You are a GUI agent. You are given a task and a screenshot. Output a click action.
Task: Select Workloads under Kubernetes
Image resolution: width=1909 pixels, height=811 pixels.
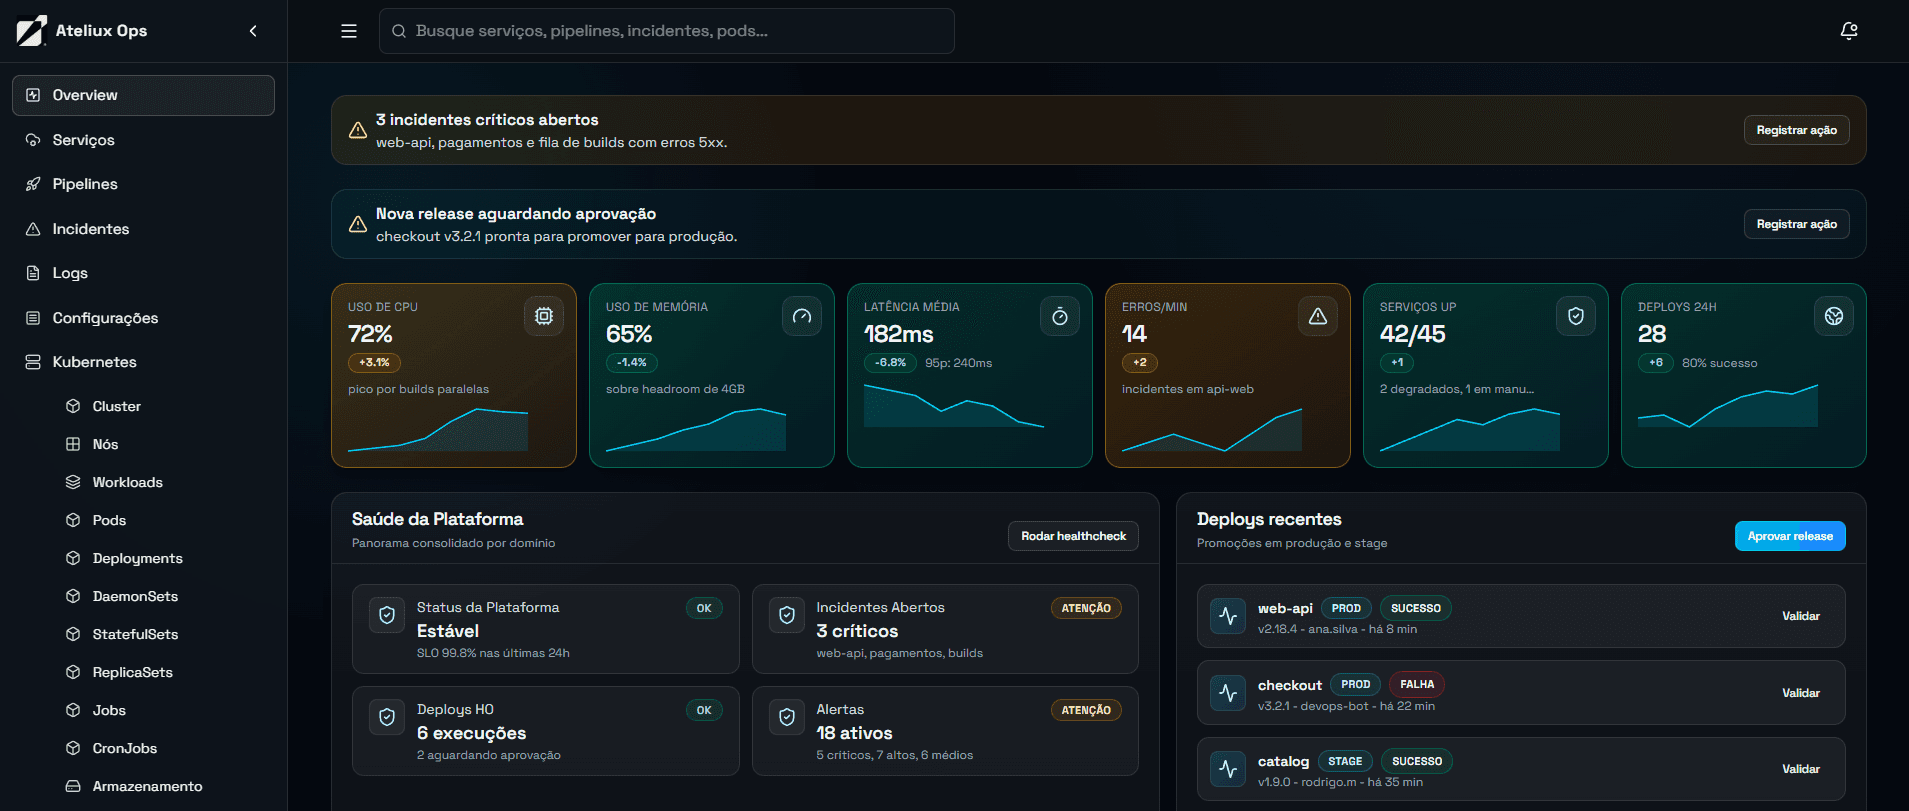point(163,482)
